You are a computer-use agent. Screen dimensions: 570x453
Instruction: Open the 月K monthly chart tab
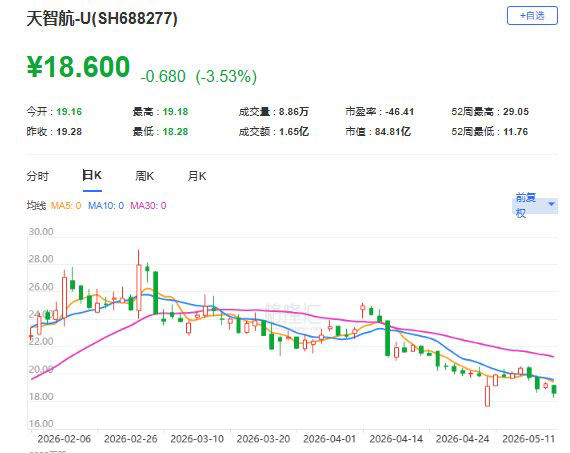pyautogui.click(x=197, y=176)
